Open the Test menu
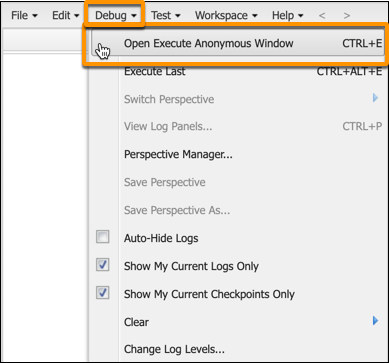389x363 pixels. pos(166,15)
